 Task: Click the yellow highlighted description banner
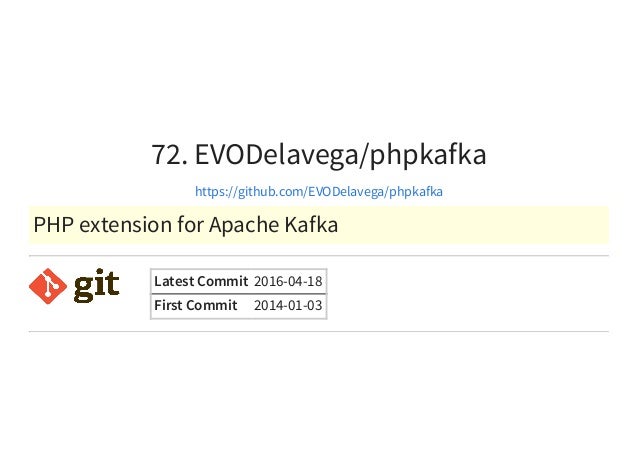(319, 225)
